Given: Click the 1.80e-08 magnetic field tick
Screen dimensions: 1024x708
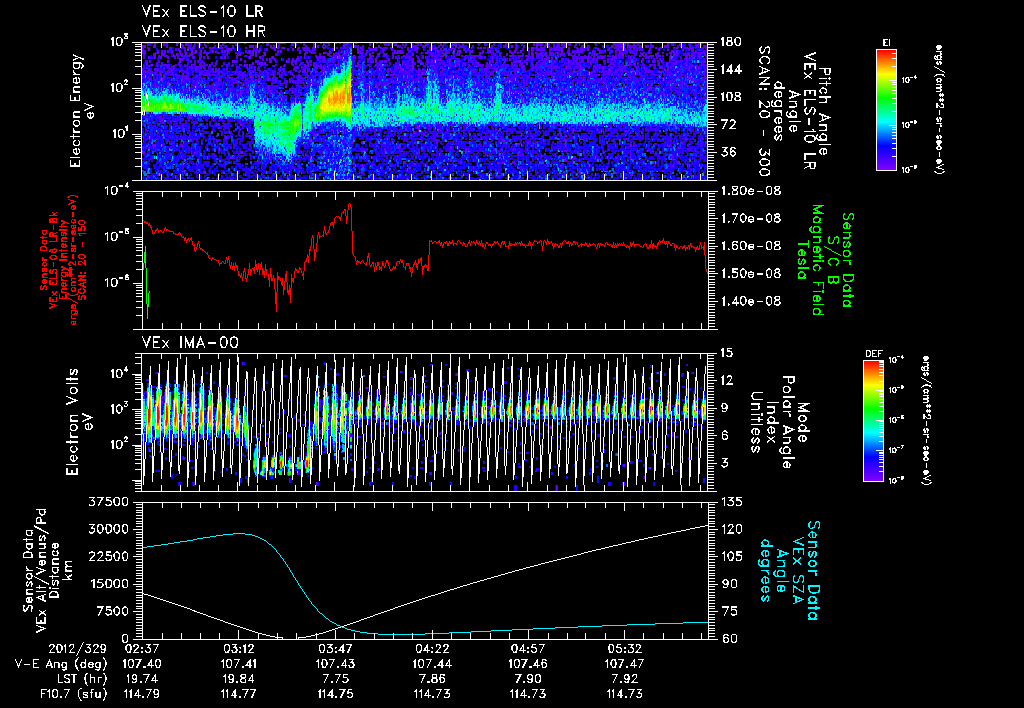Looking at the screenshot, I should coord(753,191).
